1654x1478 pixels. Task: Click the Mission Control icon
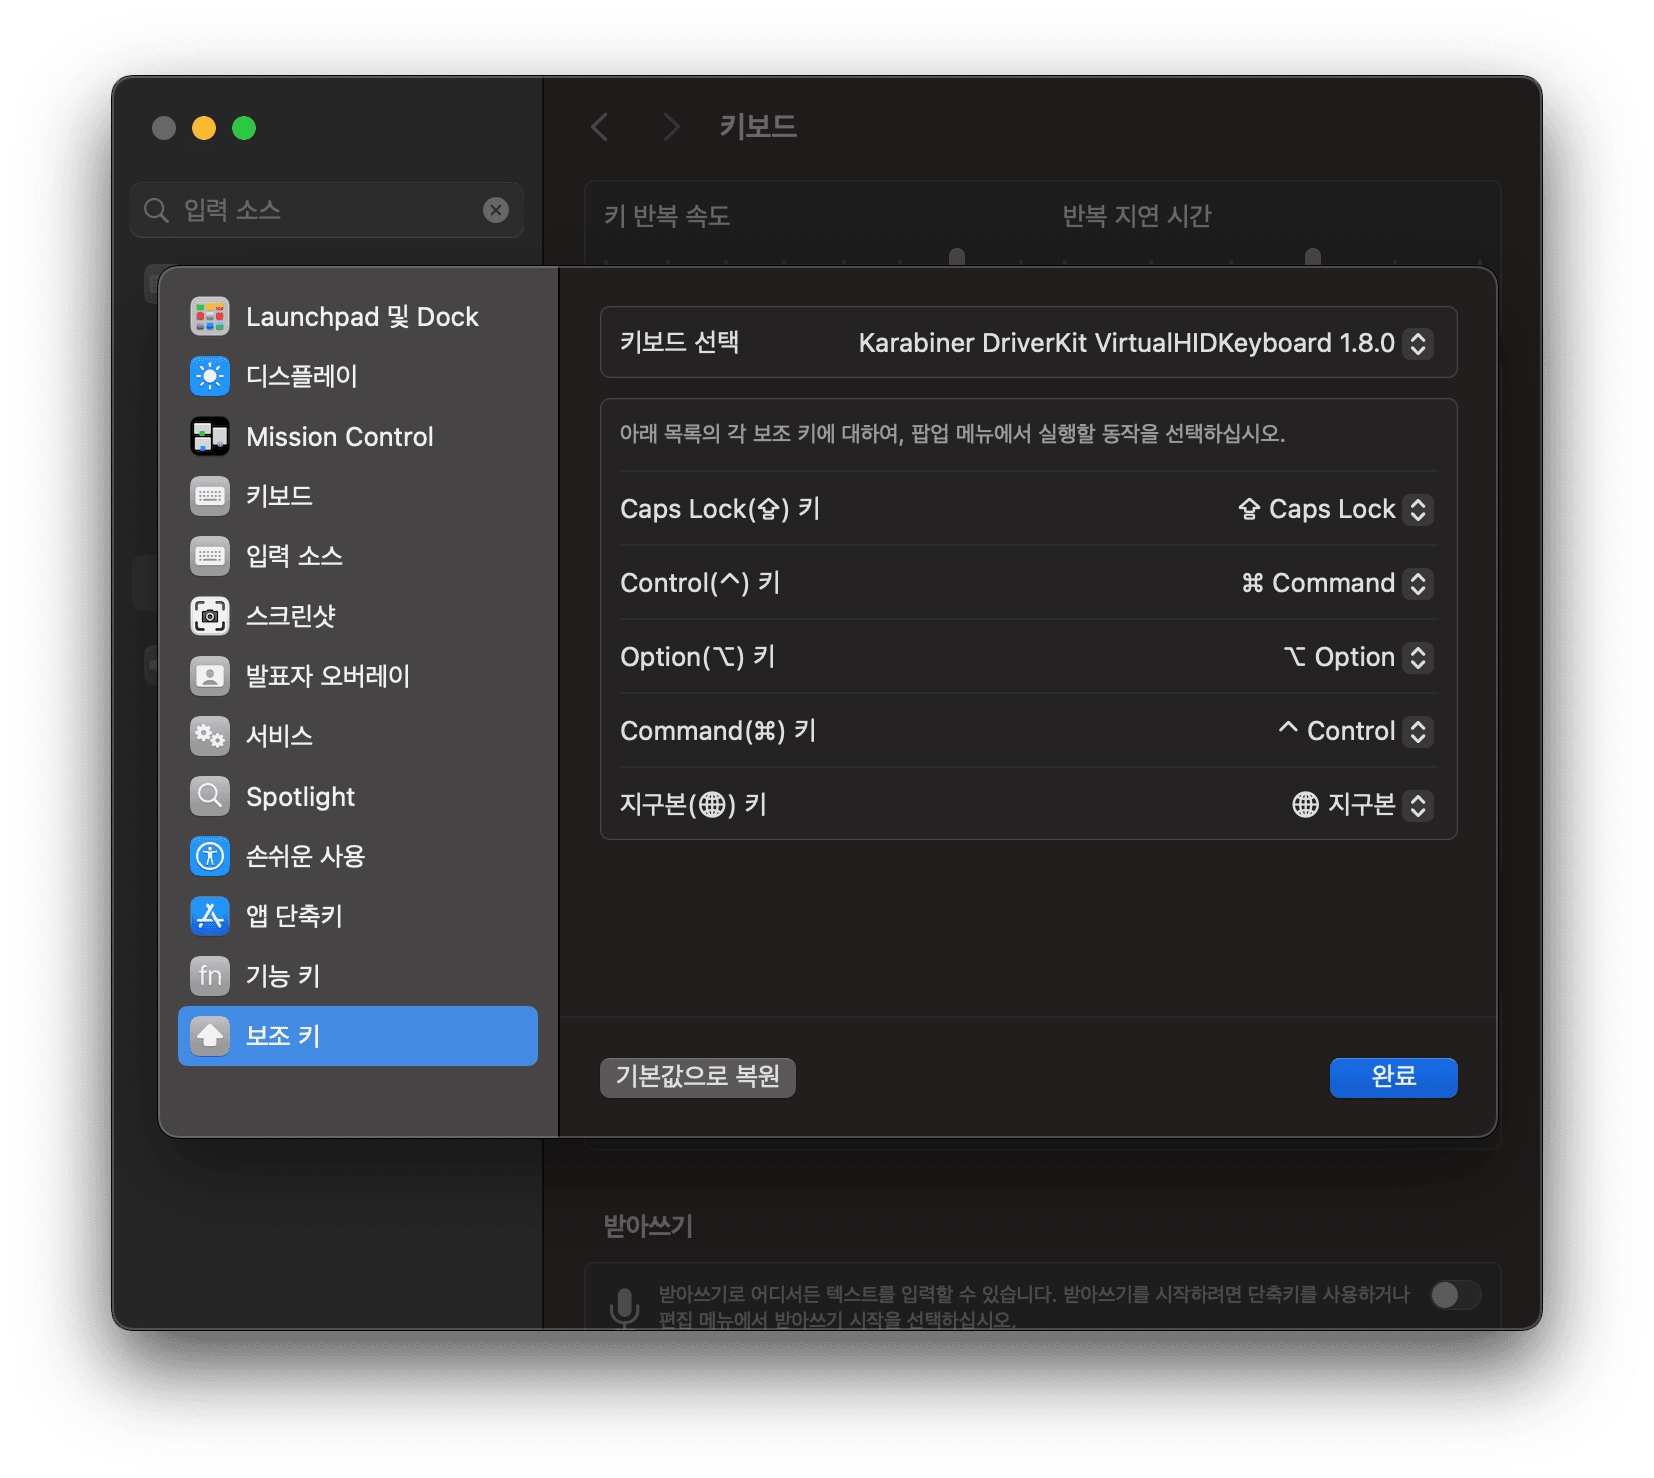210,436
